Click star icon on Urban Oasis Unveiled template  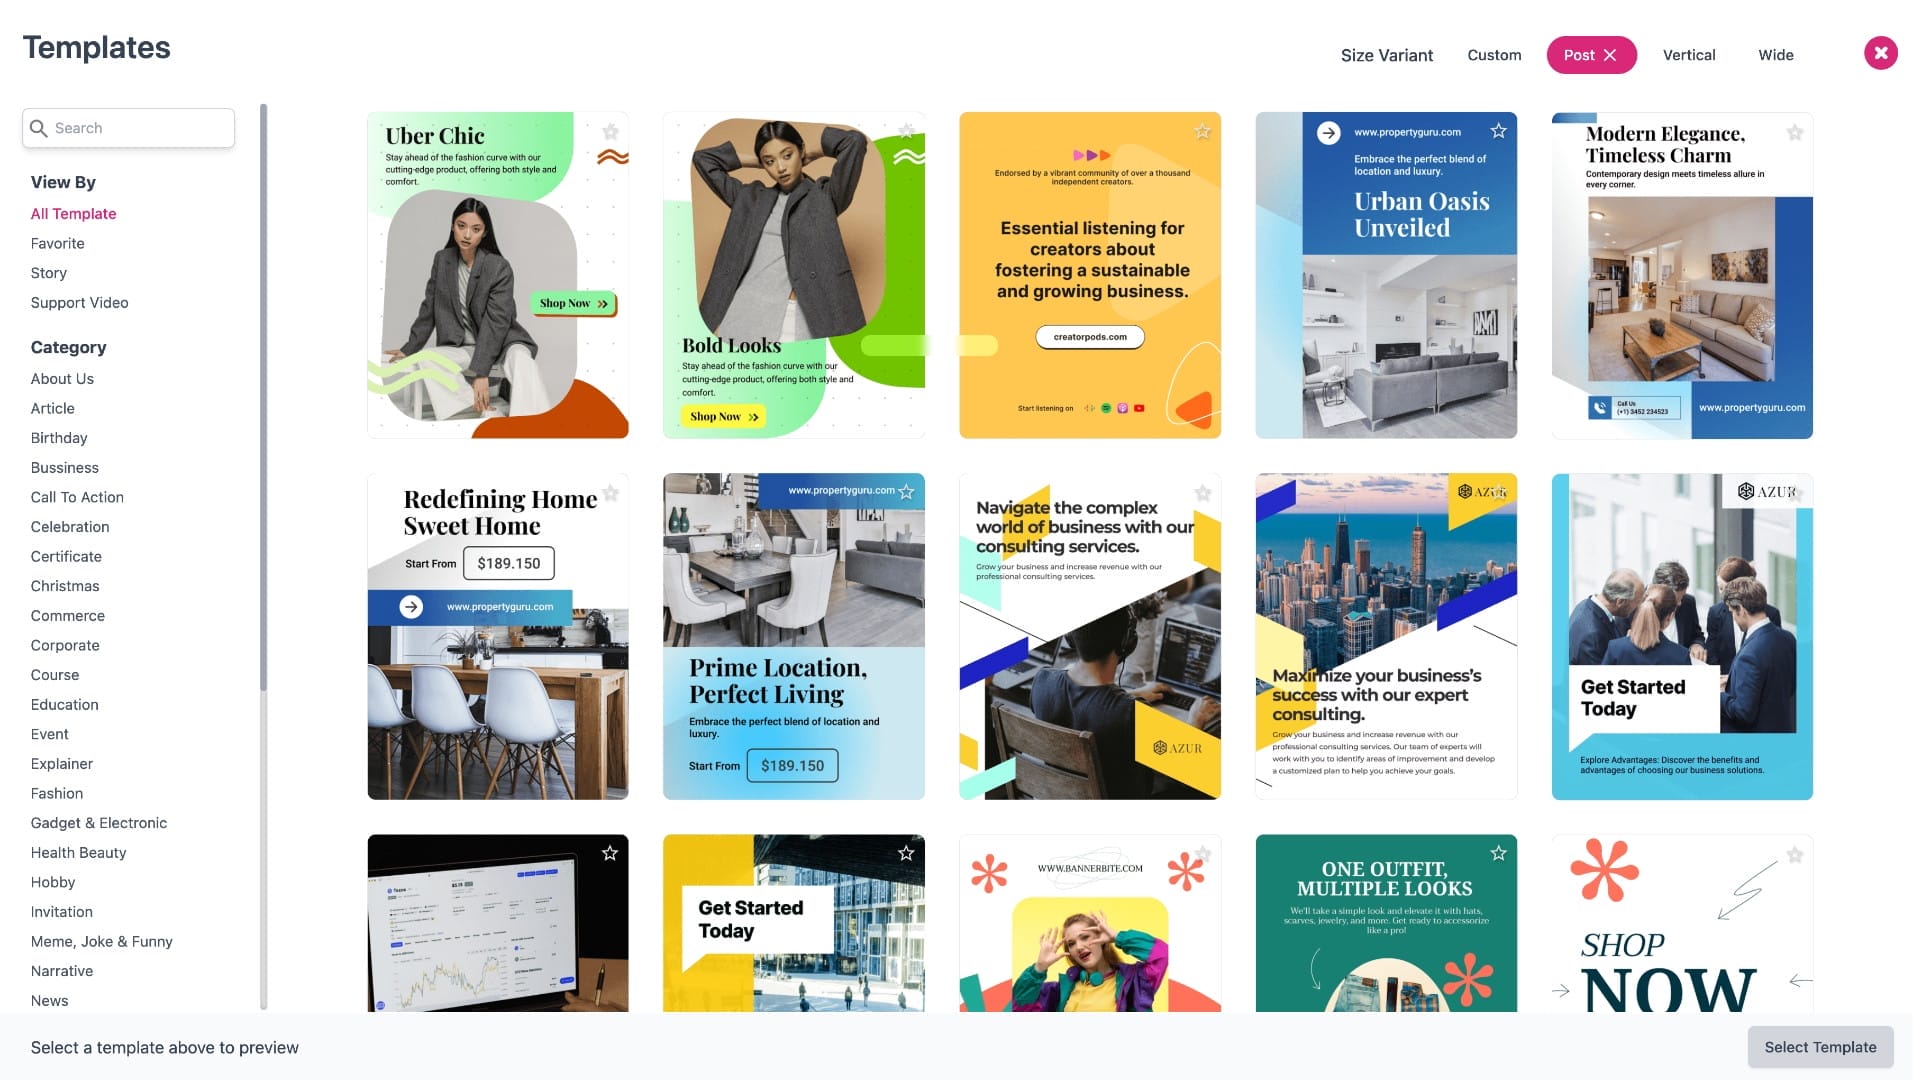[1498, 131]
